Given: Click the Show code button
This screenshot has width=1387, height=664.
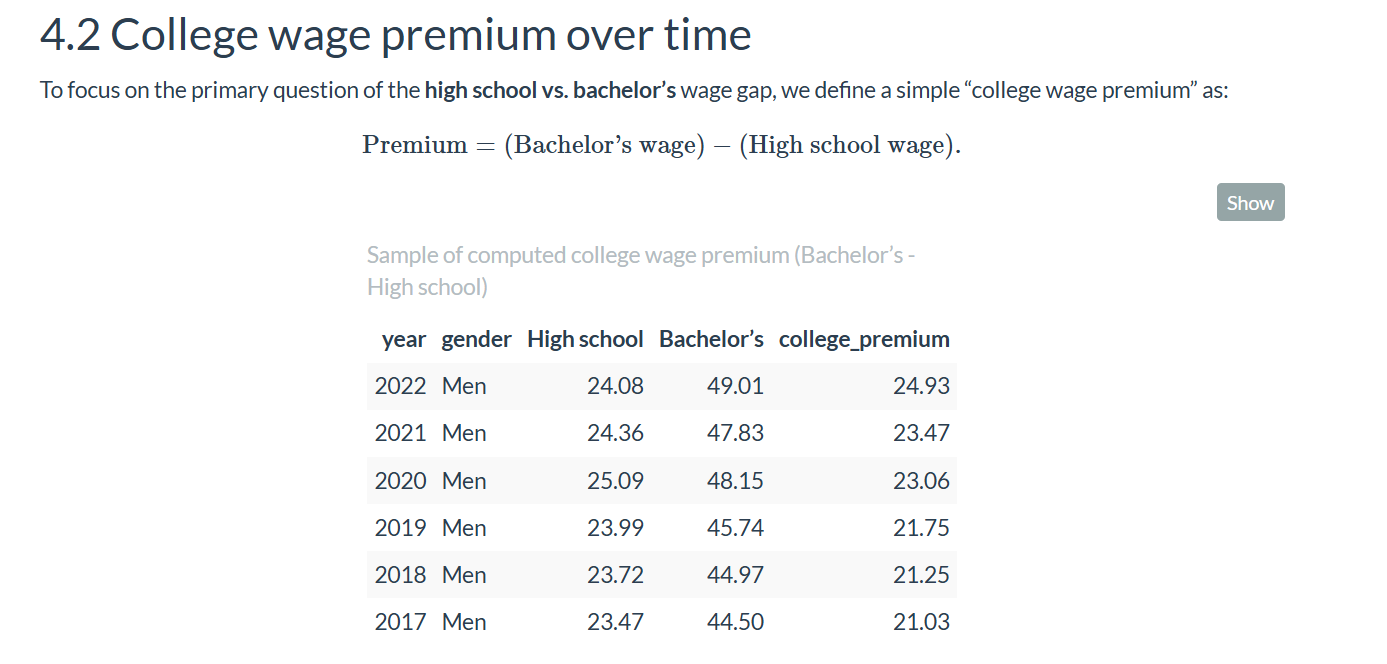Looking at the screenshot, I should [1250, 203].
